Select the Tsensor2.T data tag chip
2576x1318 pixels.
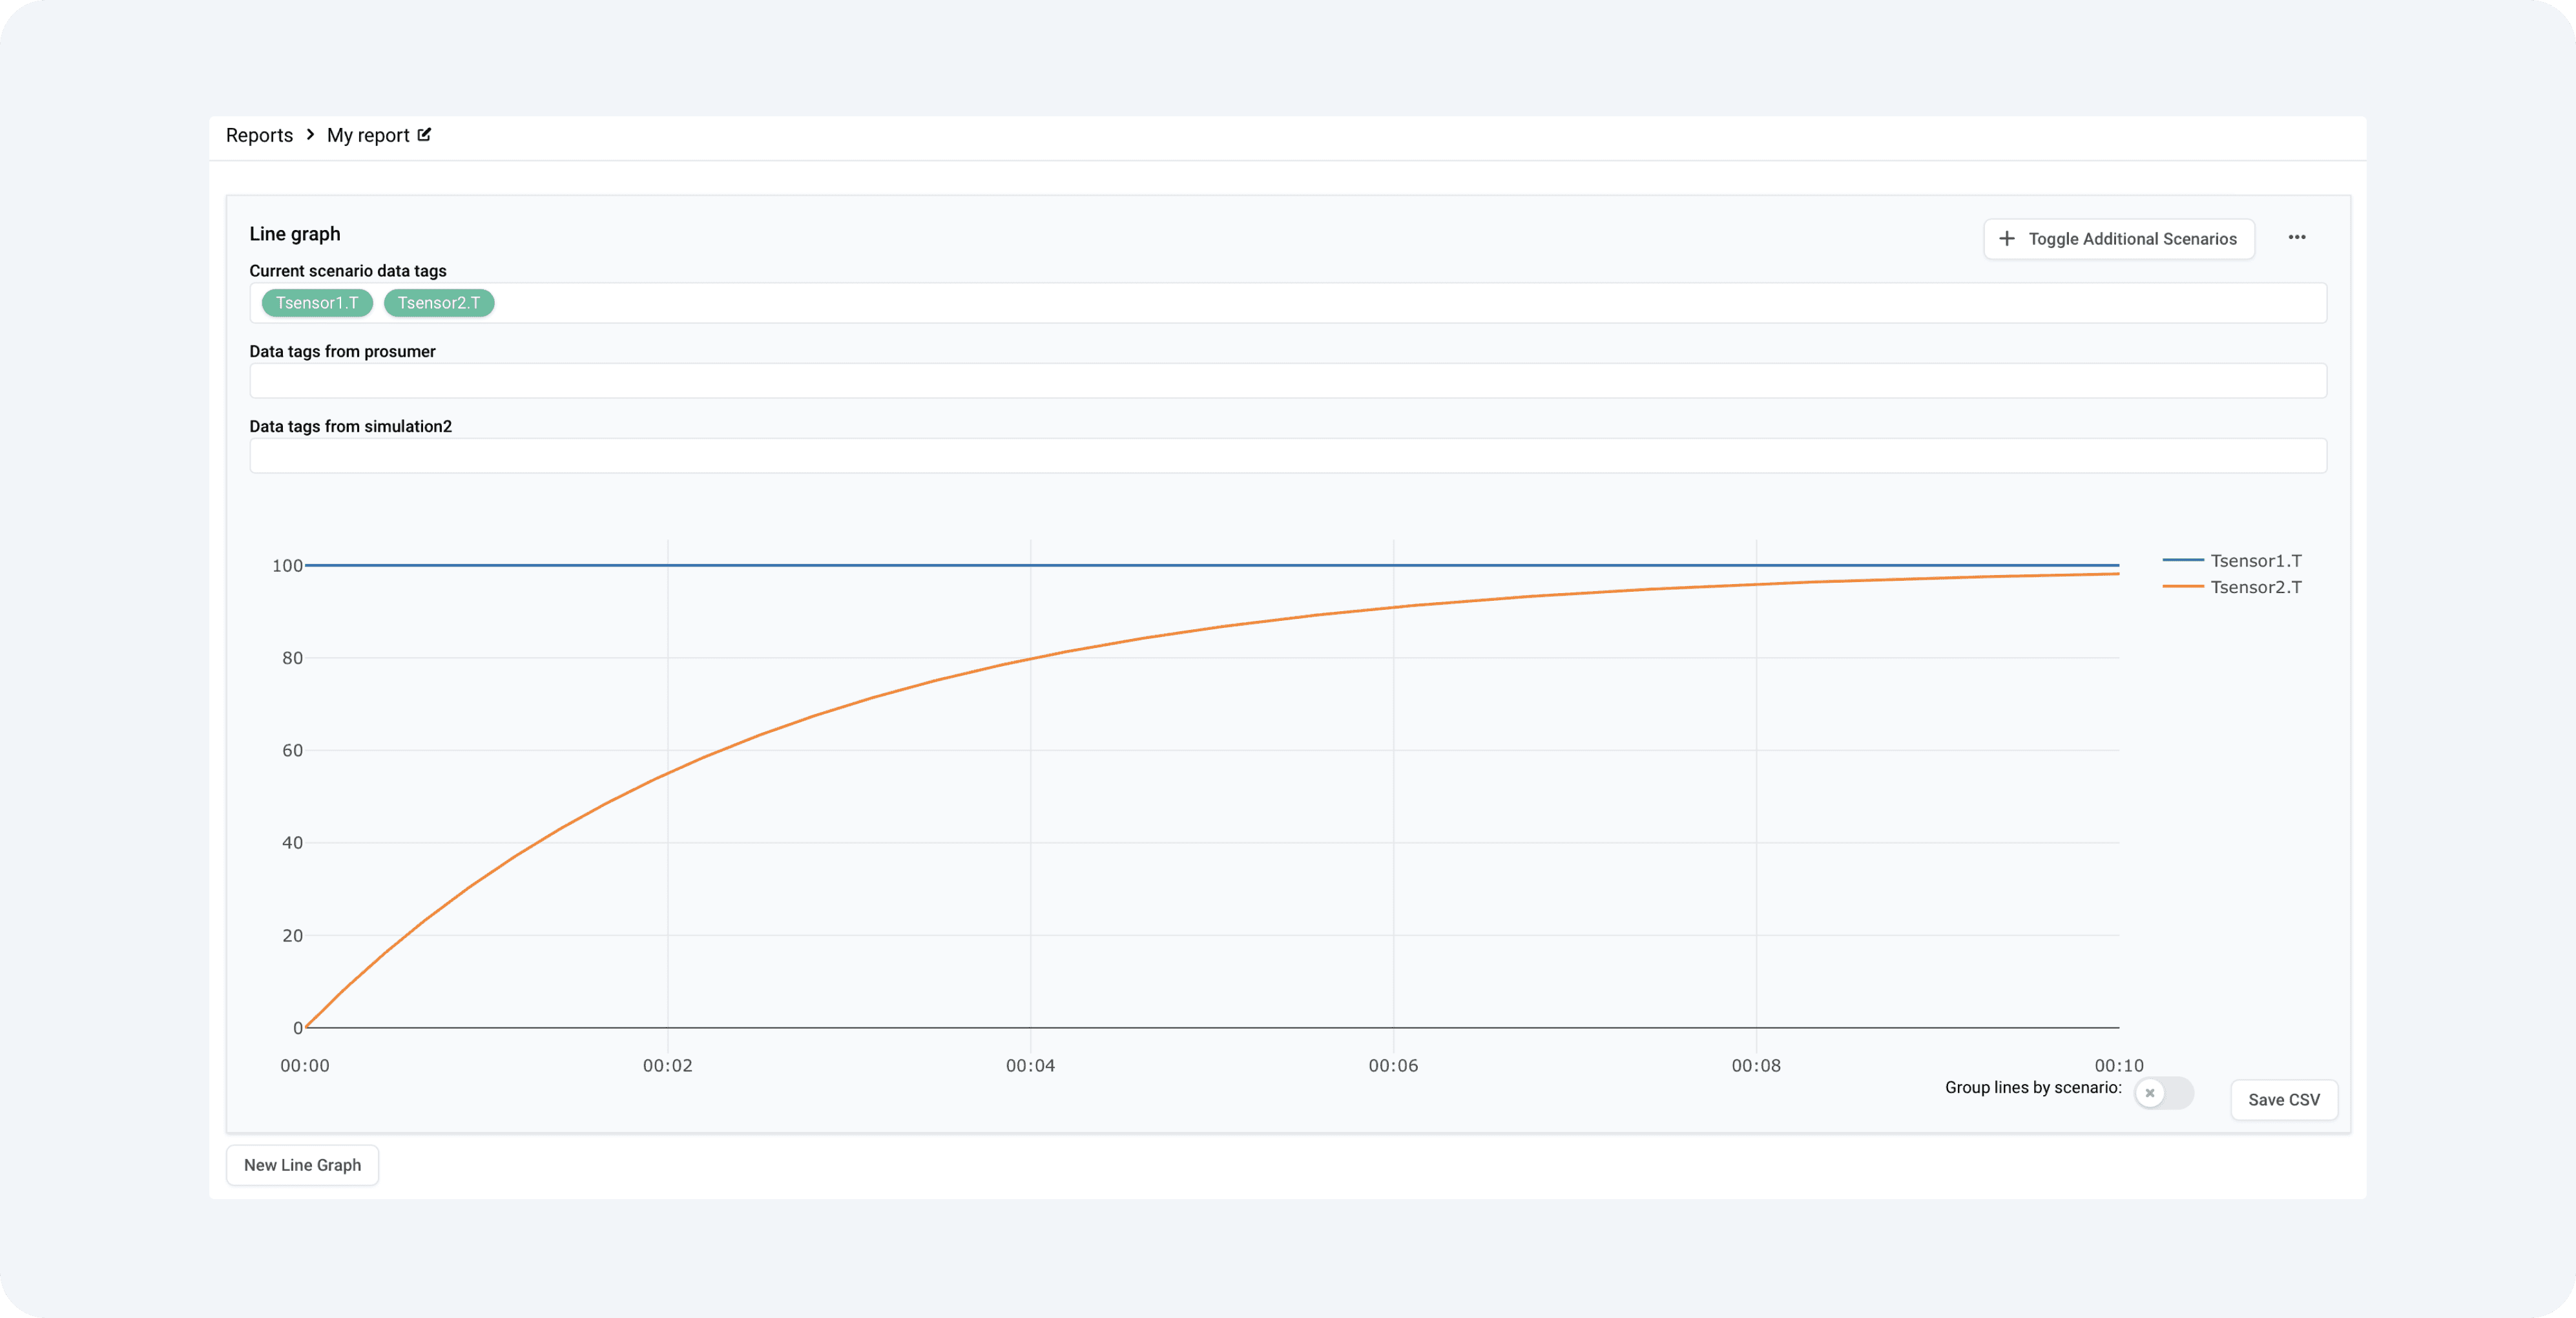[439, 302]
